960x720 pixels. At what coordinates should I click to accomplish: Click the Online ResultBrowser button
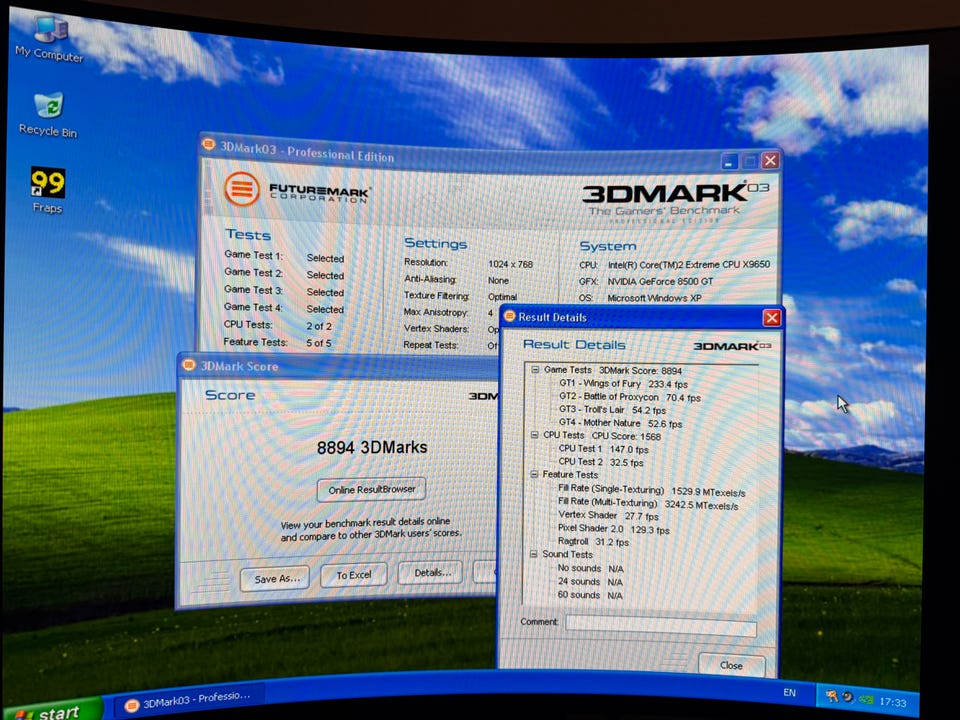(x=372, y=490)
